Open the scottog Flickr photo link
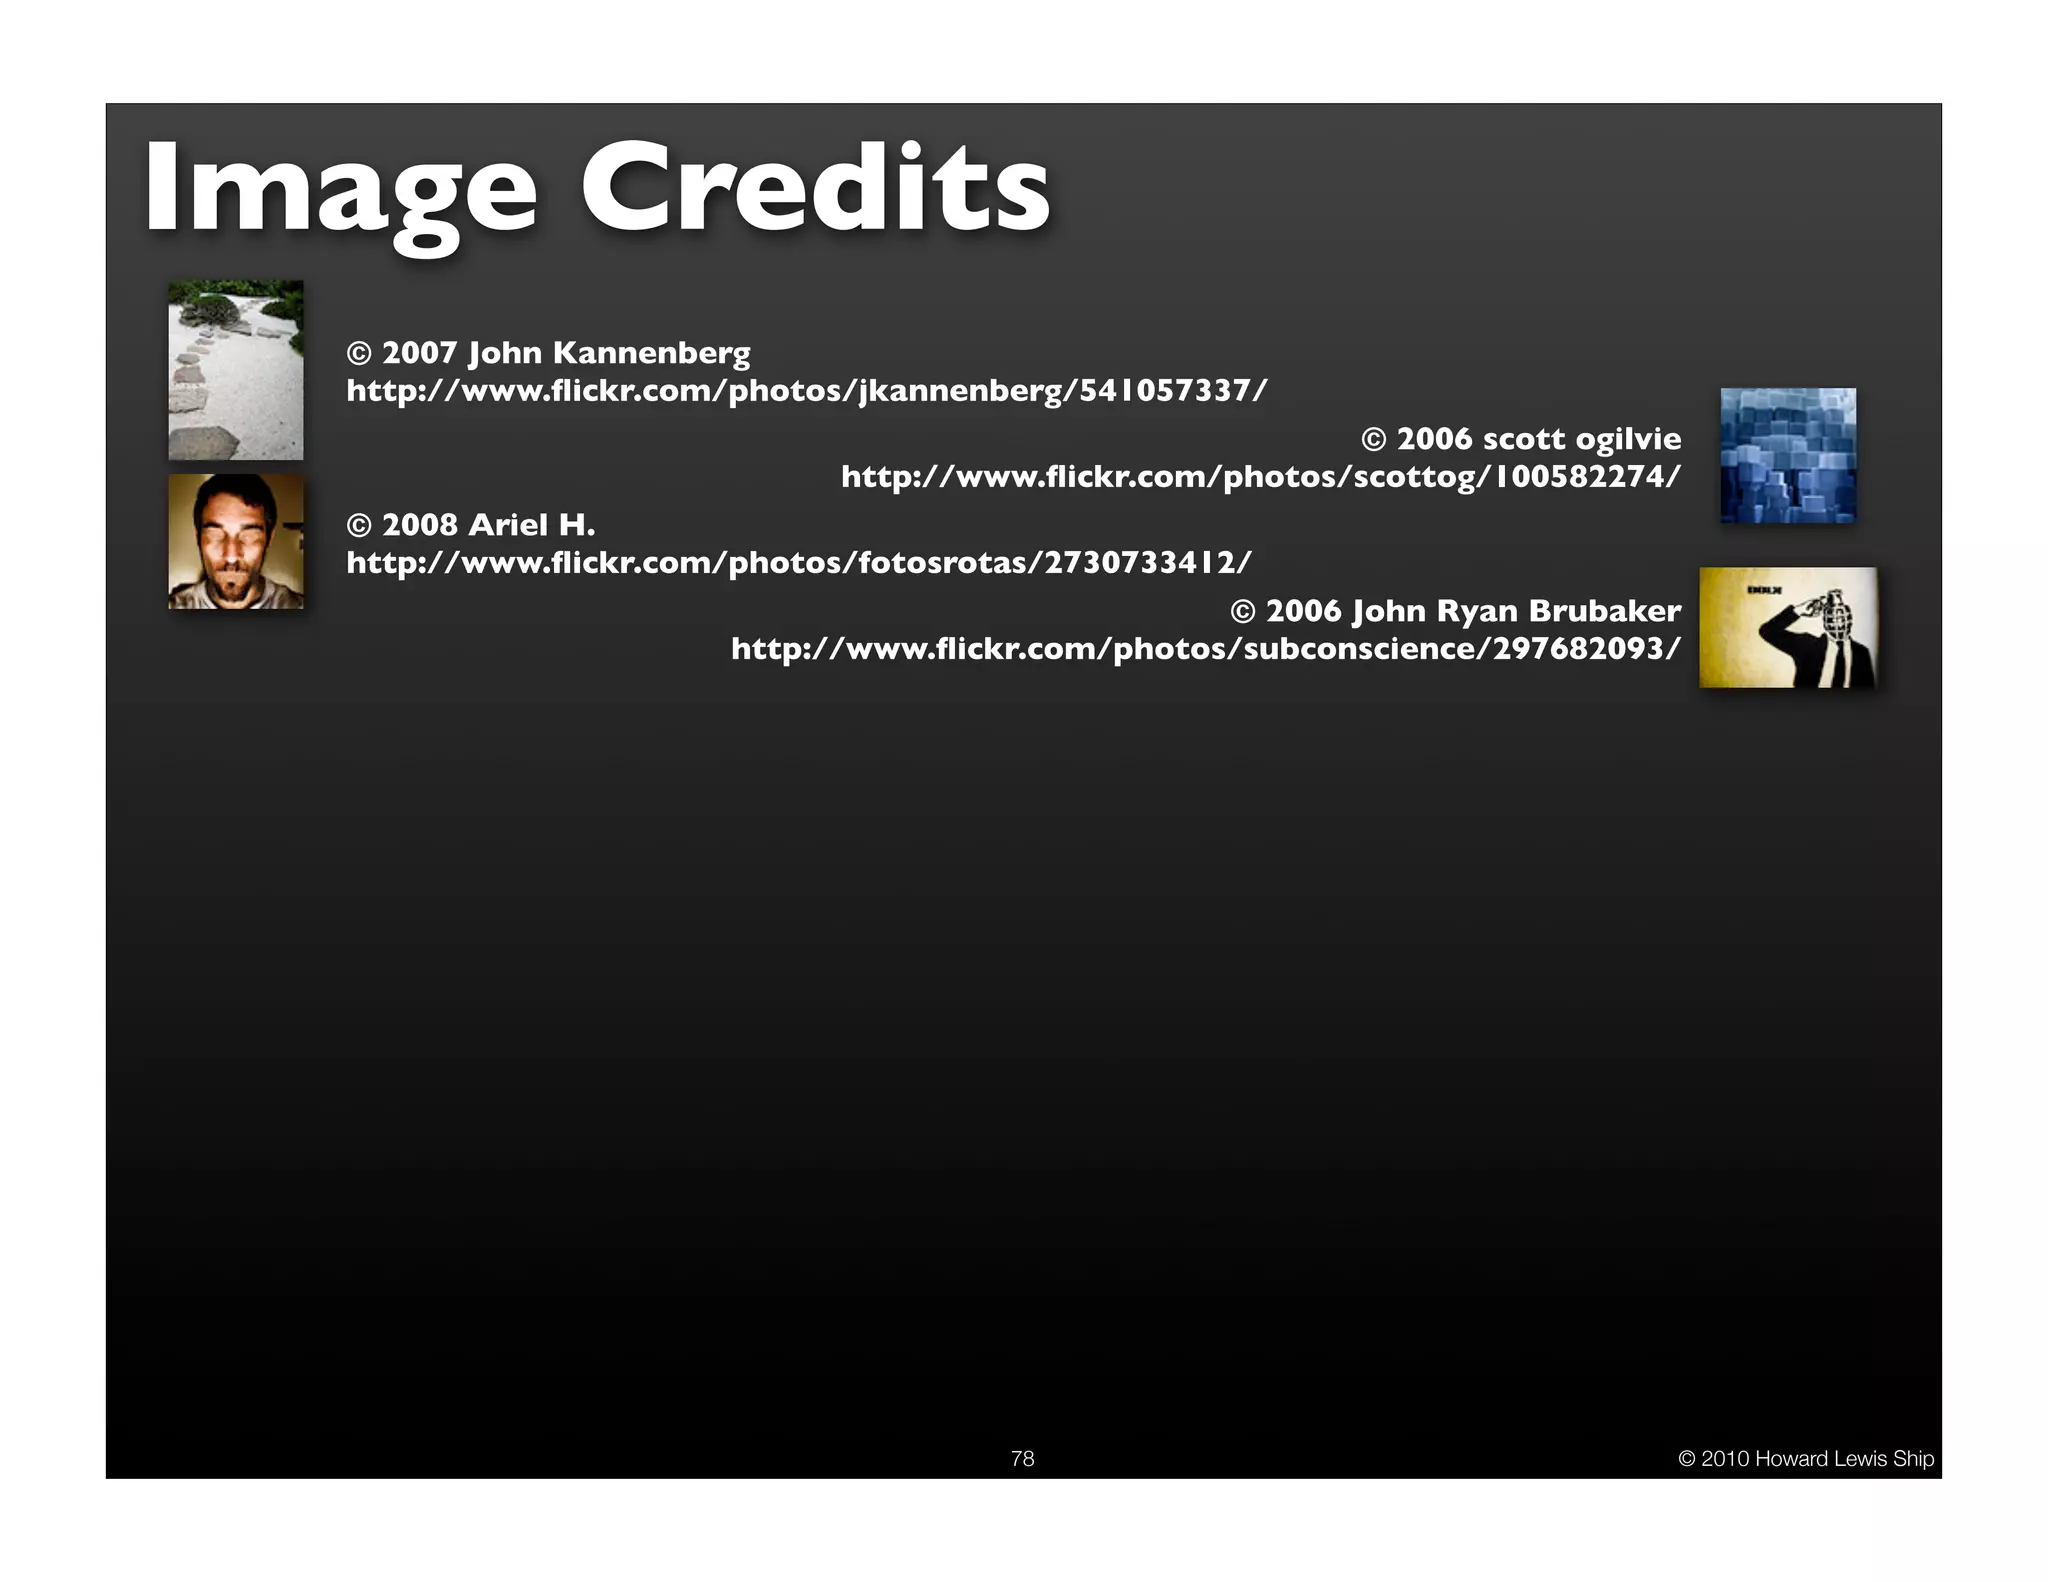The width and height of the screenshot is (2048, 1582). tap(1260, 476)
